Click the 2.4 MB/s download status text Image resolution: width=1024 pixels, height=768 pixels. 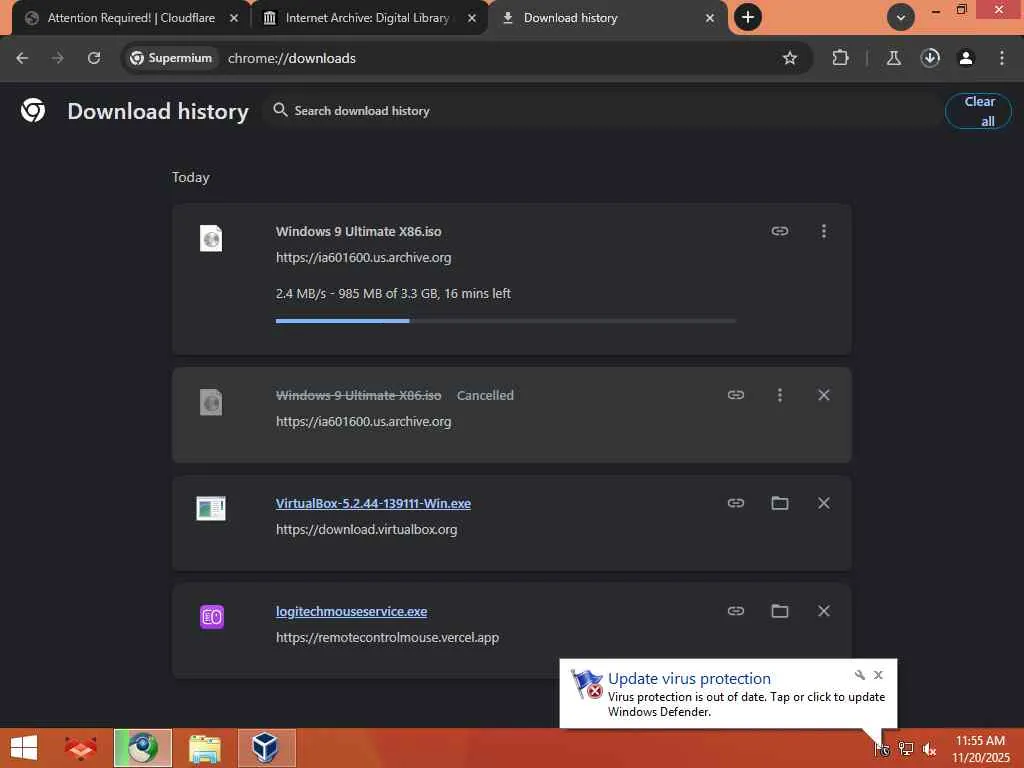point(393,294)
